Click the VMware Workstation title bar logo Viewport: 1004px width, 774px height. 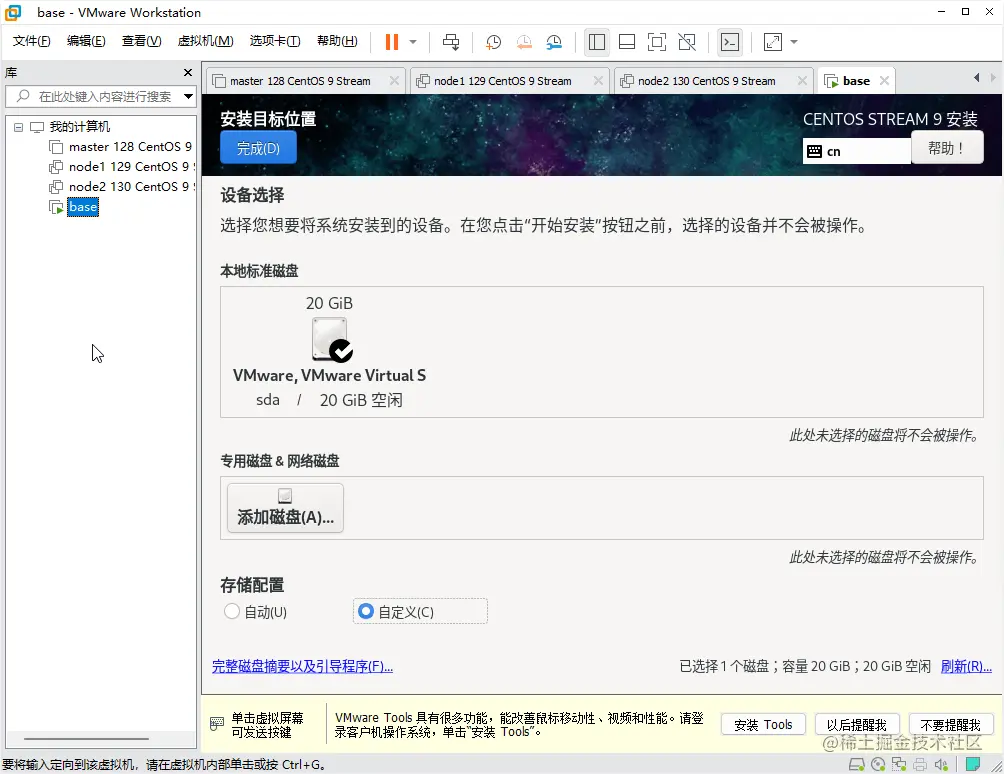tap(13, 12)
